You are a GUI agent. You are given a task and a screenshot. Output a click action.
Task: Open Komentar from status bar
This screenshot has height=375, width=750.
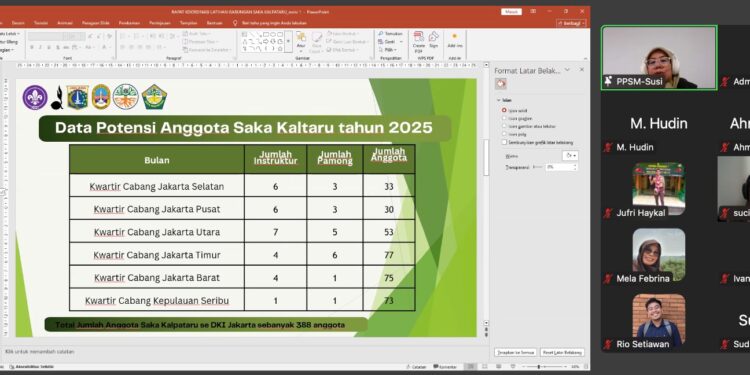pos(445,367)
